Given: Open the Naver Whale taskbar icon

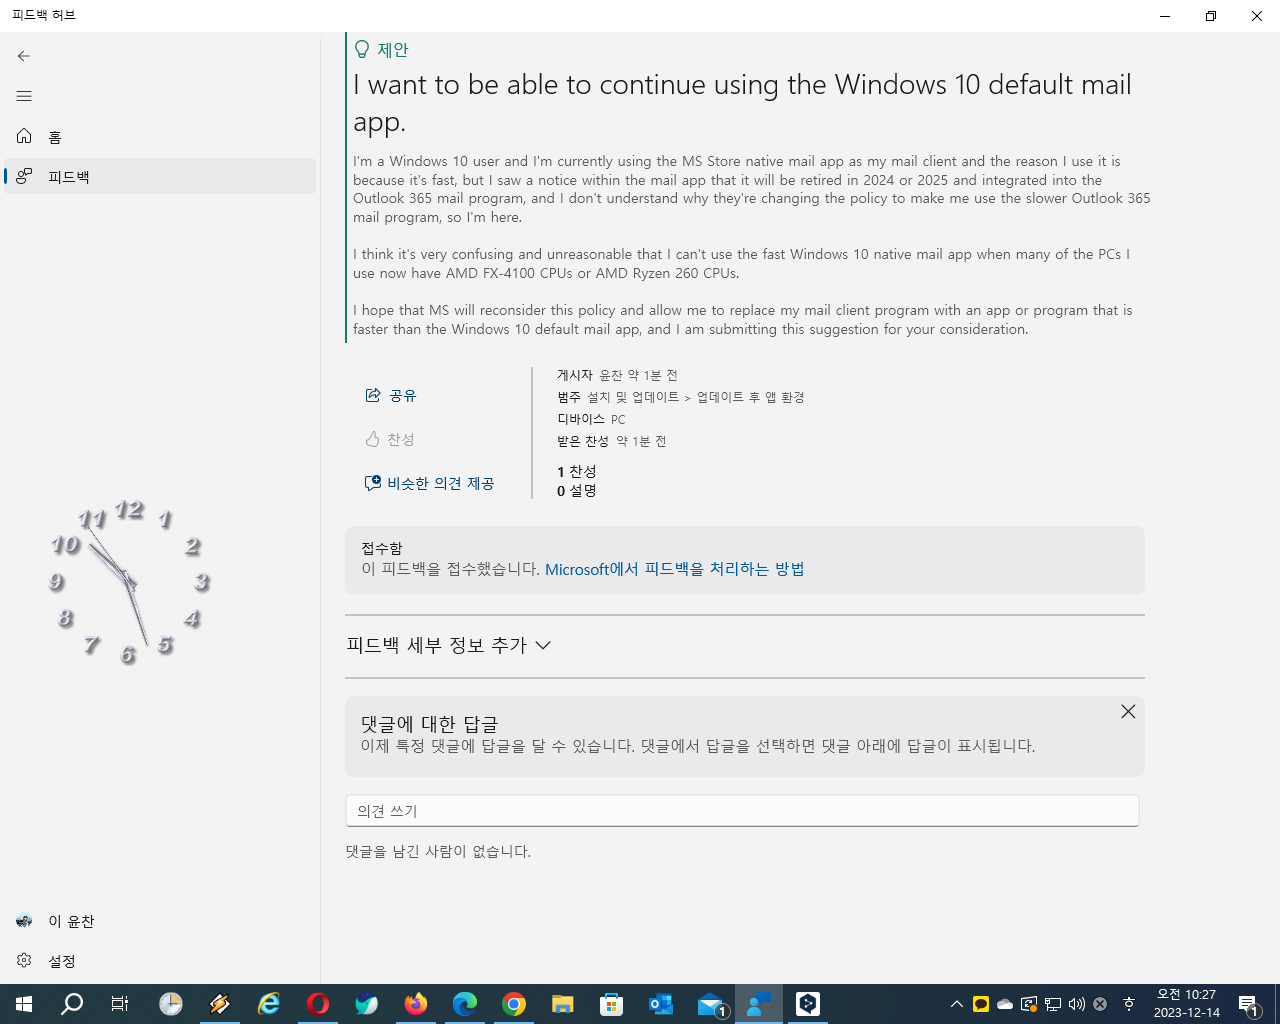Looking at the screenshot, I should click(367, 1004).
